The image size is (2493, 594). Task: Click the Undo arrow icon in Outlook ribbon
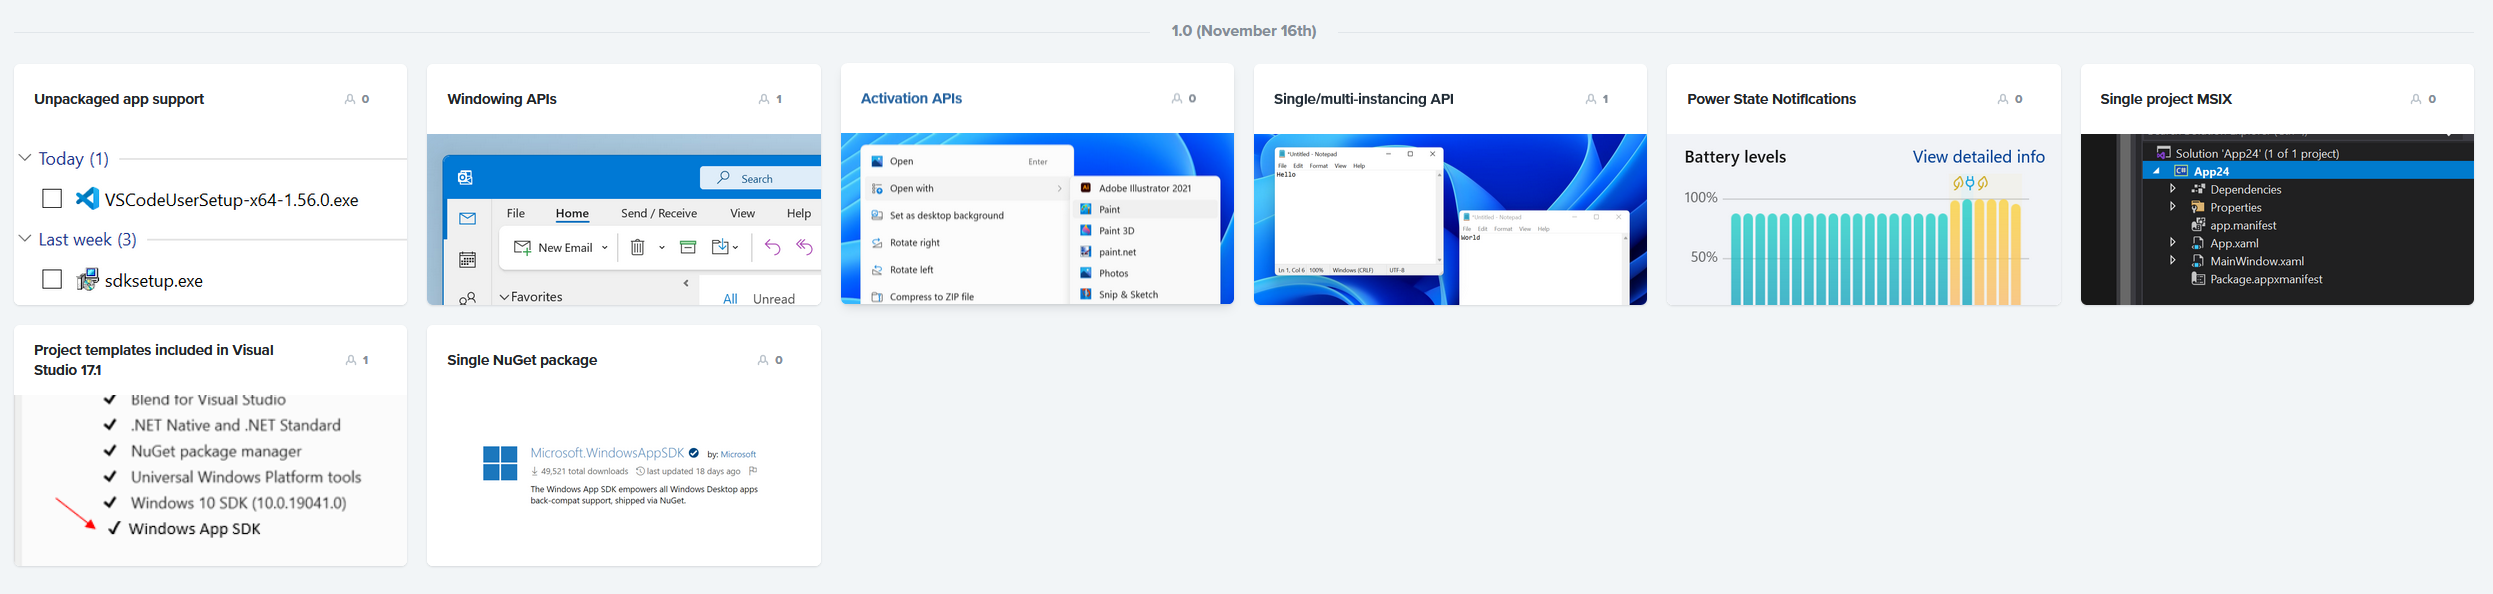[x=772, y=247]
